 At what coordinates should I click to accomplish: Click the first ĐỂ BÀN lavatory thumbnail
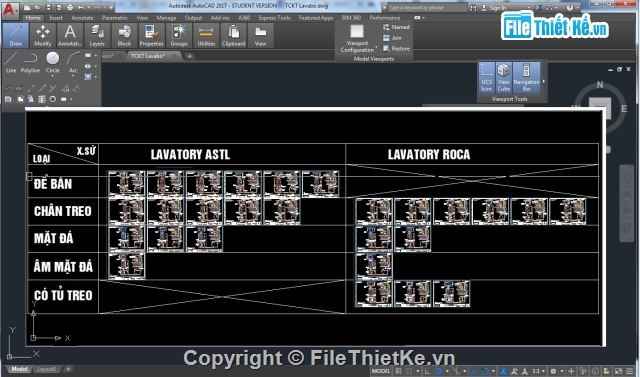(127, 184)
